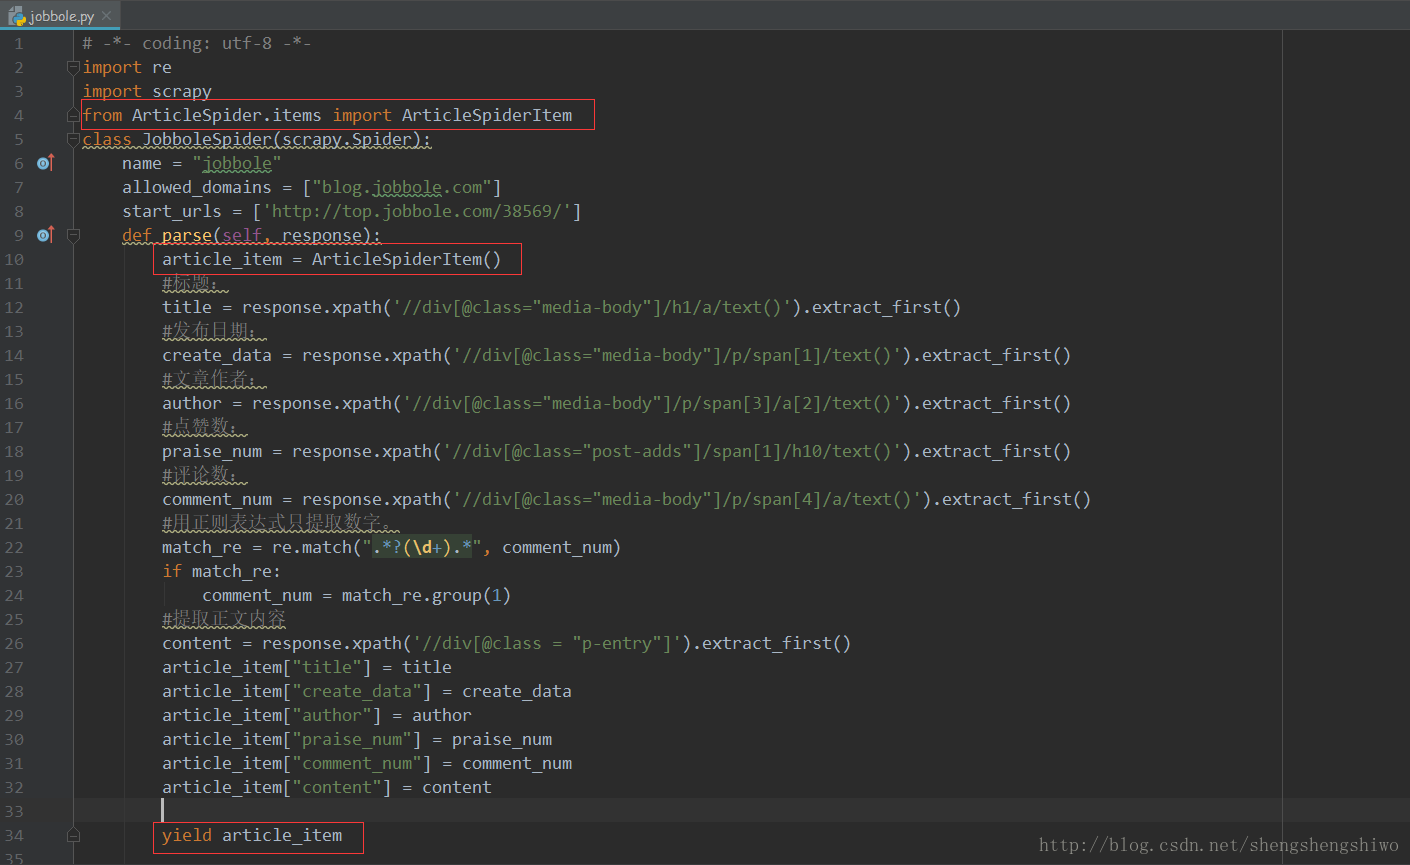The width and height of the screenshot is (1410, 865).
Task: Click the xpath string containing 'post-adds'
Action: click(672, 451)
